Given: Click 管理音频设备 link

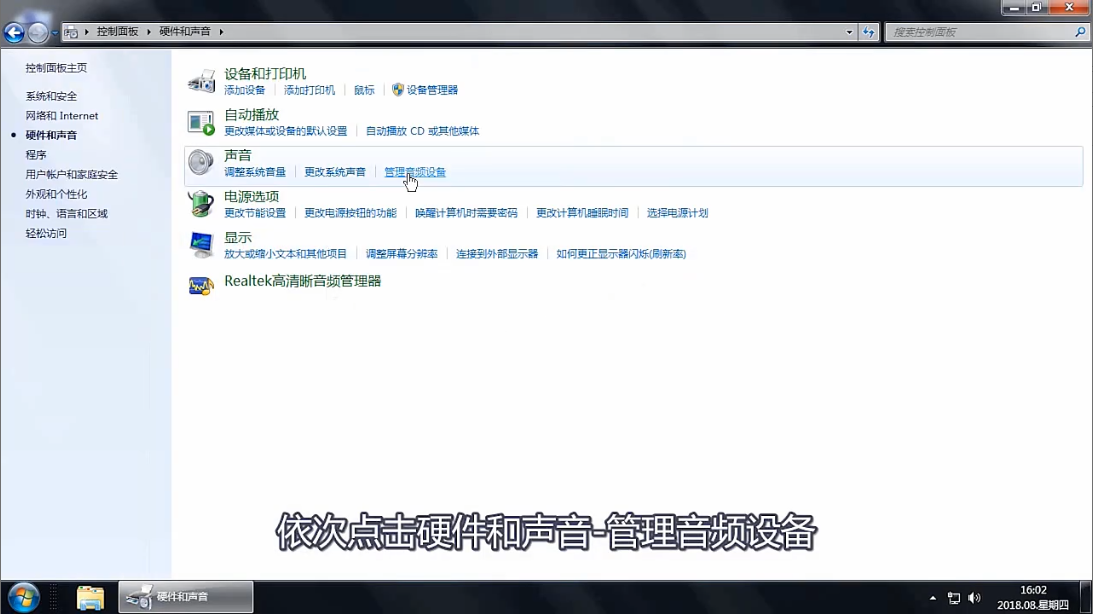Looking at the screenshot, I should (415, 171).
